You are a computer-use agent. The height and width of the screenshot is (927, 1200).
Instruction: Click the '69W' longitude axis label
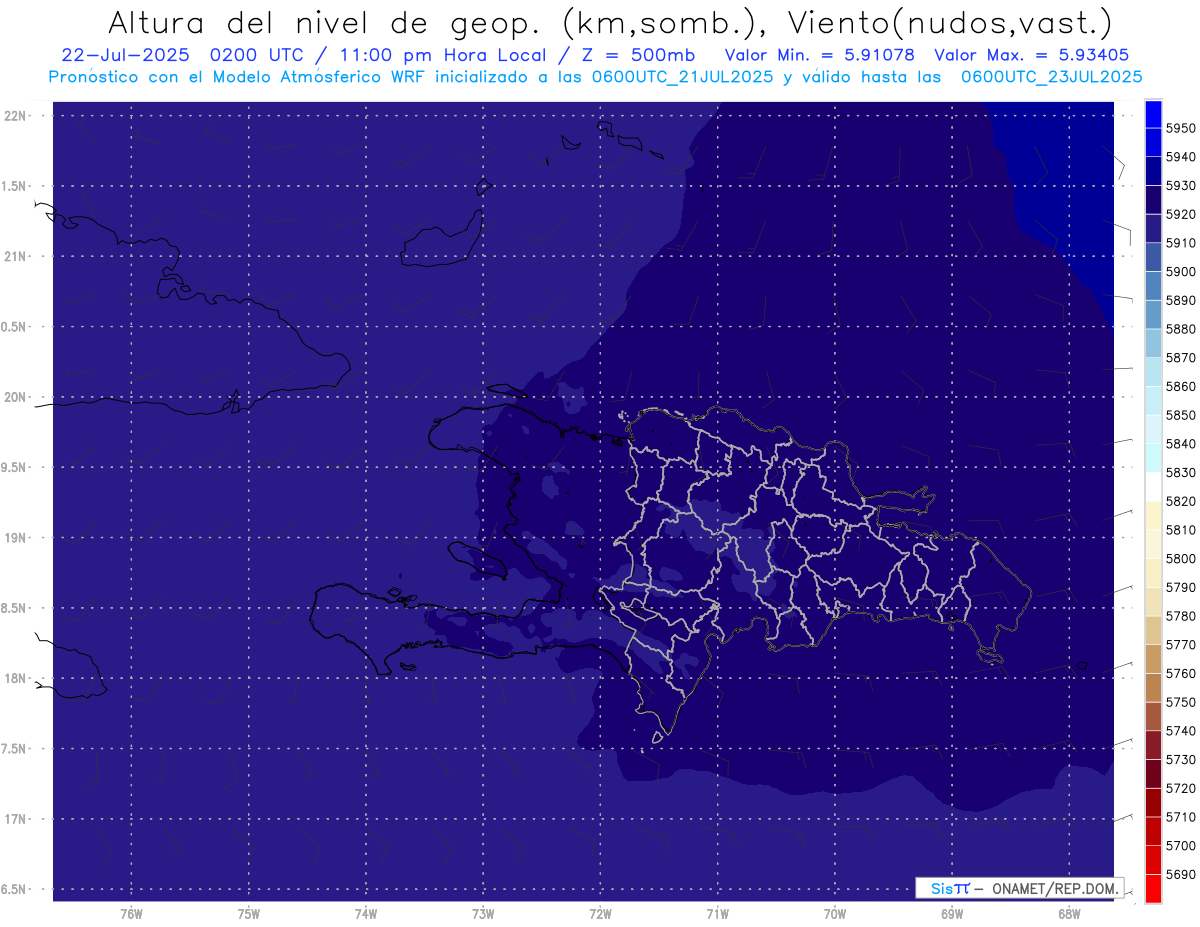[951, 913]
